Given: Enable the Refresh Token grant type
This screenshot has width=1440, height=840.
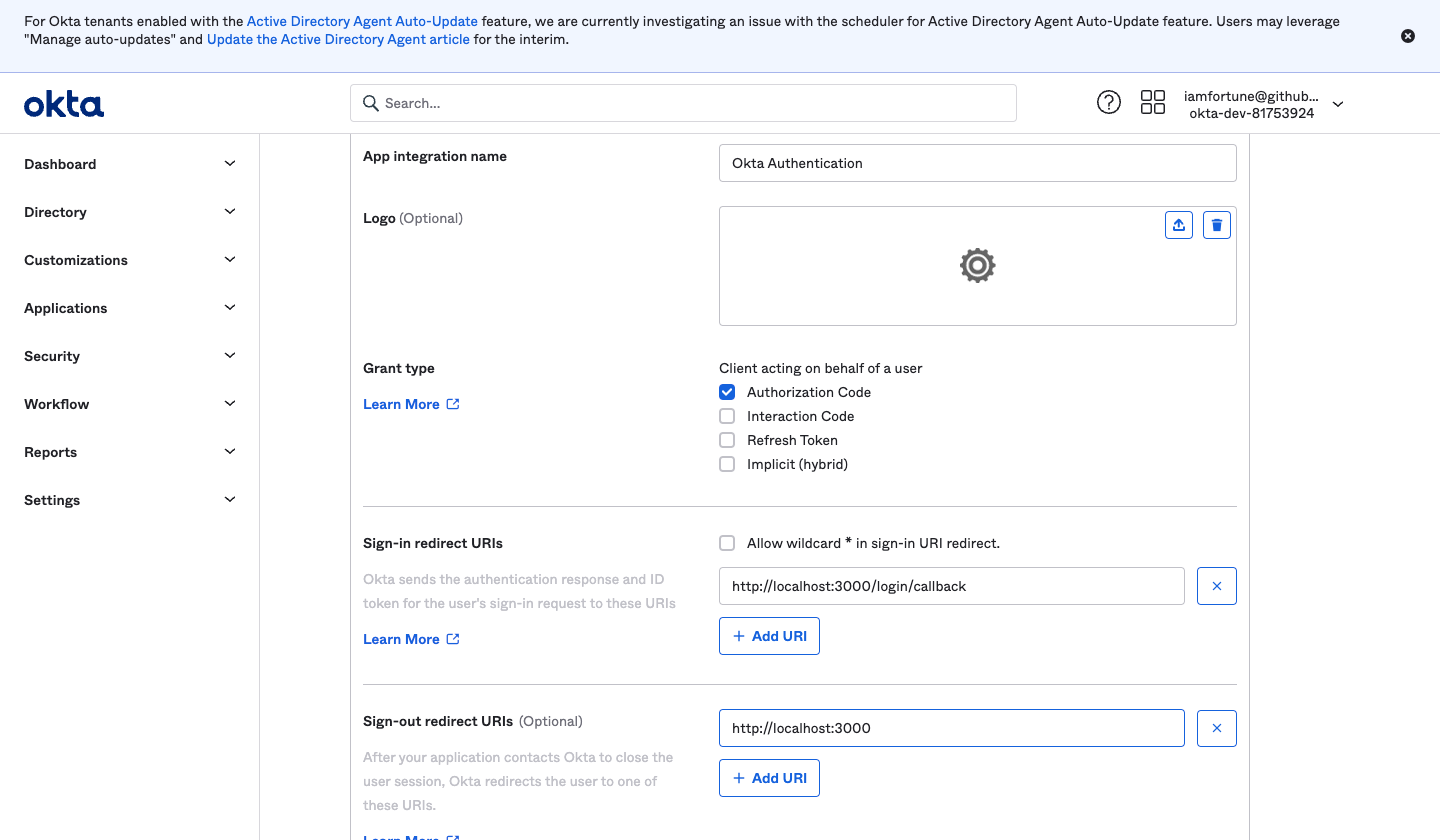Looking at the screenshot, I should tap(727, 440).
